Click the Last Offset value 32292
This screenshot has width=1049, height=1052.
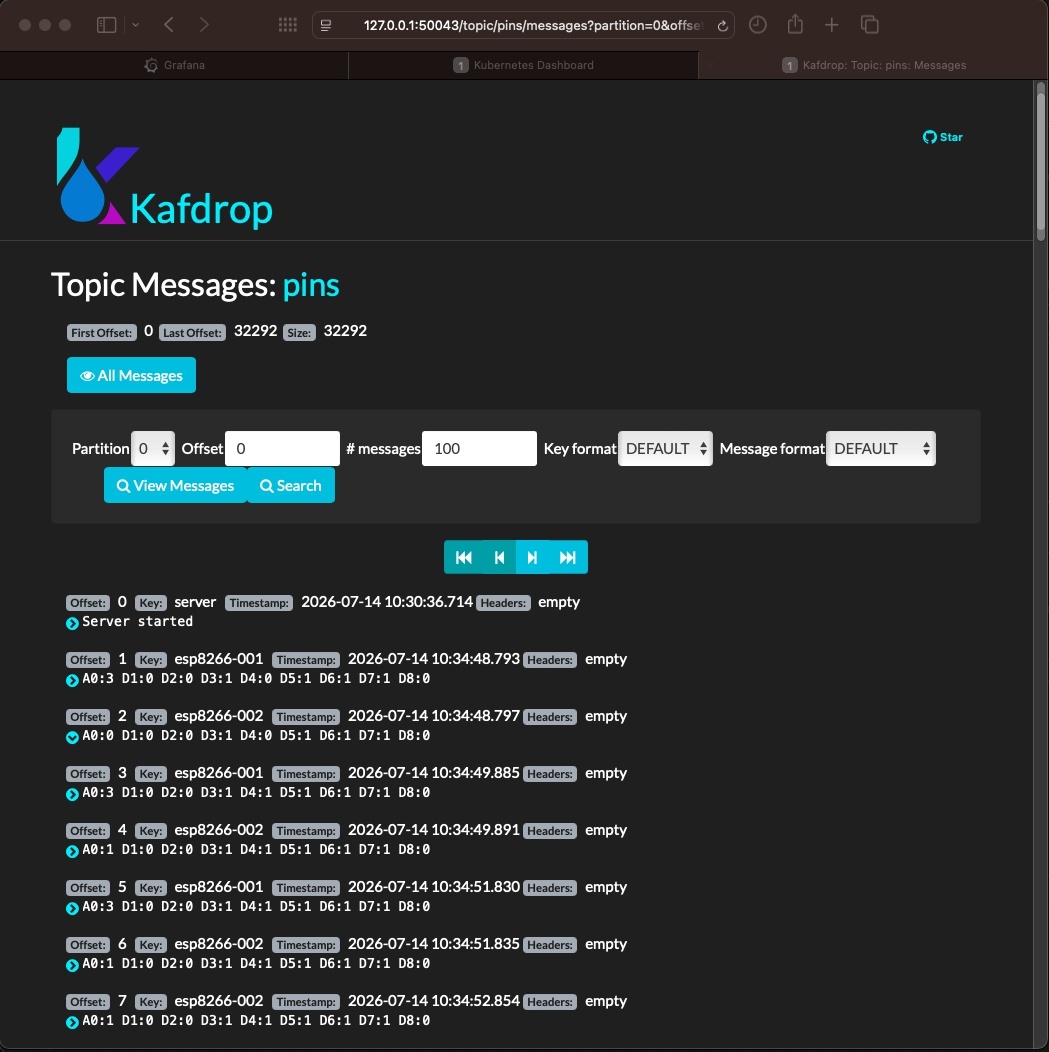click(x=256, y=331)
